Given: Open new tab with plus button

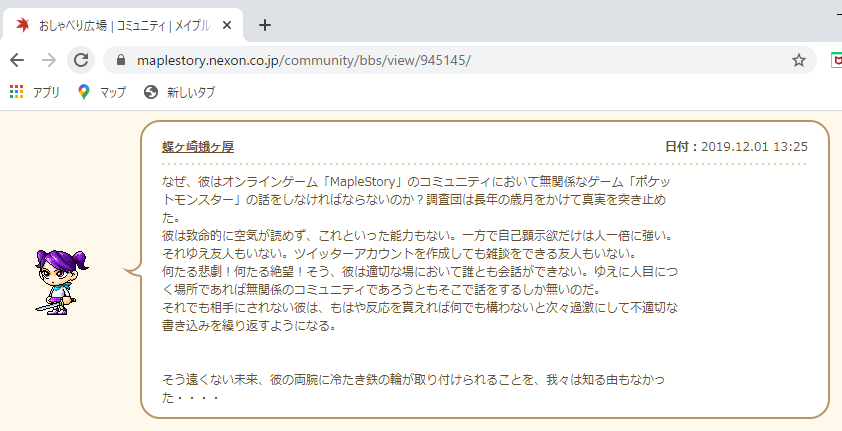Looking at the screenshot, I should pos(265,25).
